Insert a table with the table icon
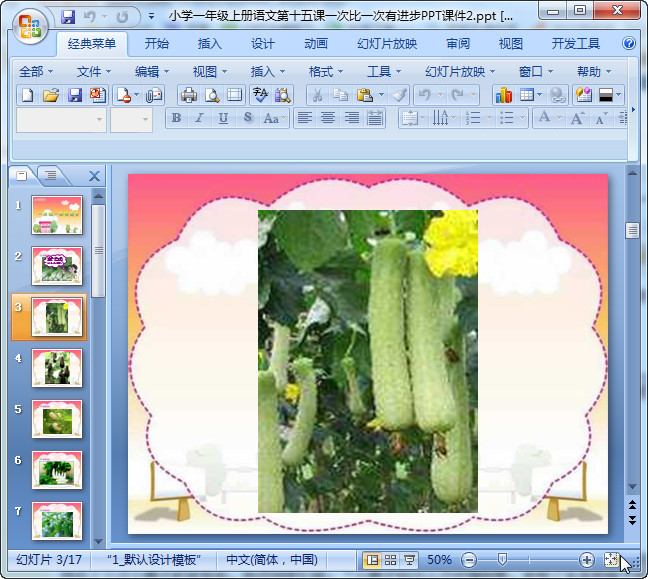648x579 pixels. point(527,95)
